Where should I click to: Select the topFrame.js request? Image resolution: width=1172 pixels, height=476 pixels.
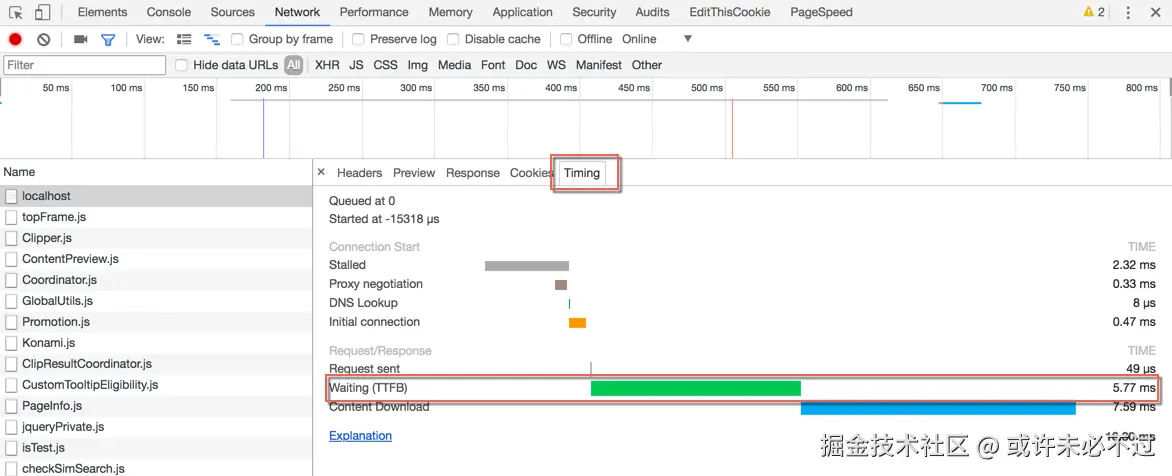coord(156,217)
